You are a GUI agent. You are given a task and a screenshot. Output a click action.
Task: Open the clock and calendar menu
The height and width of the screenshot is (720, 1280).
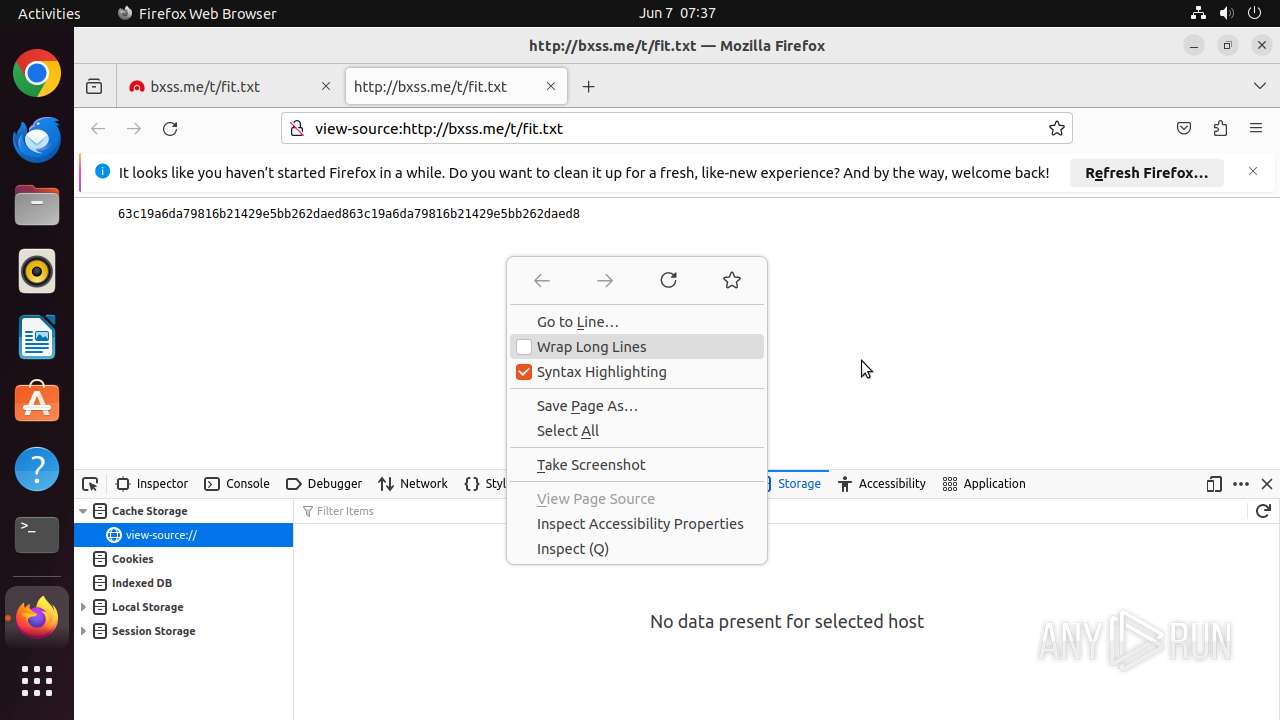point(677,13)
